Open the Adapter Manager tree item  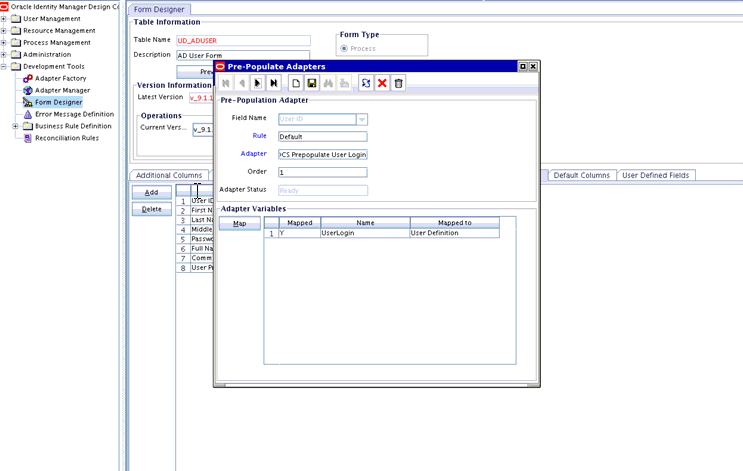point(62,90)
